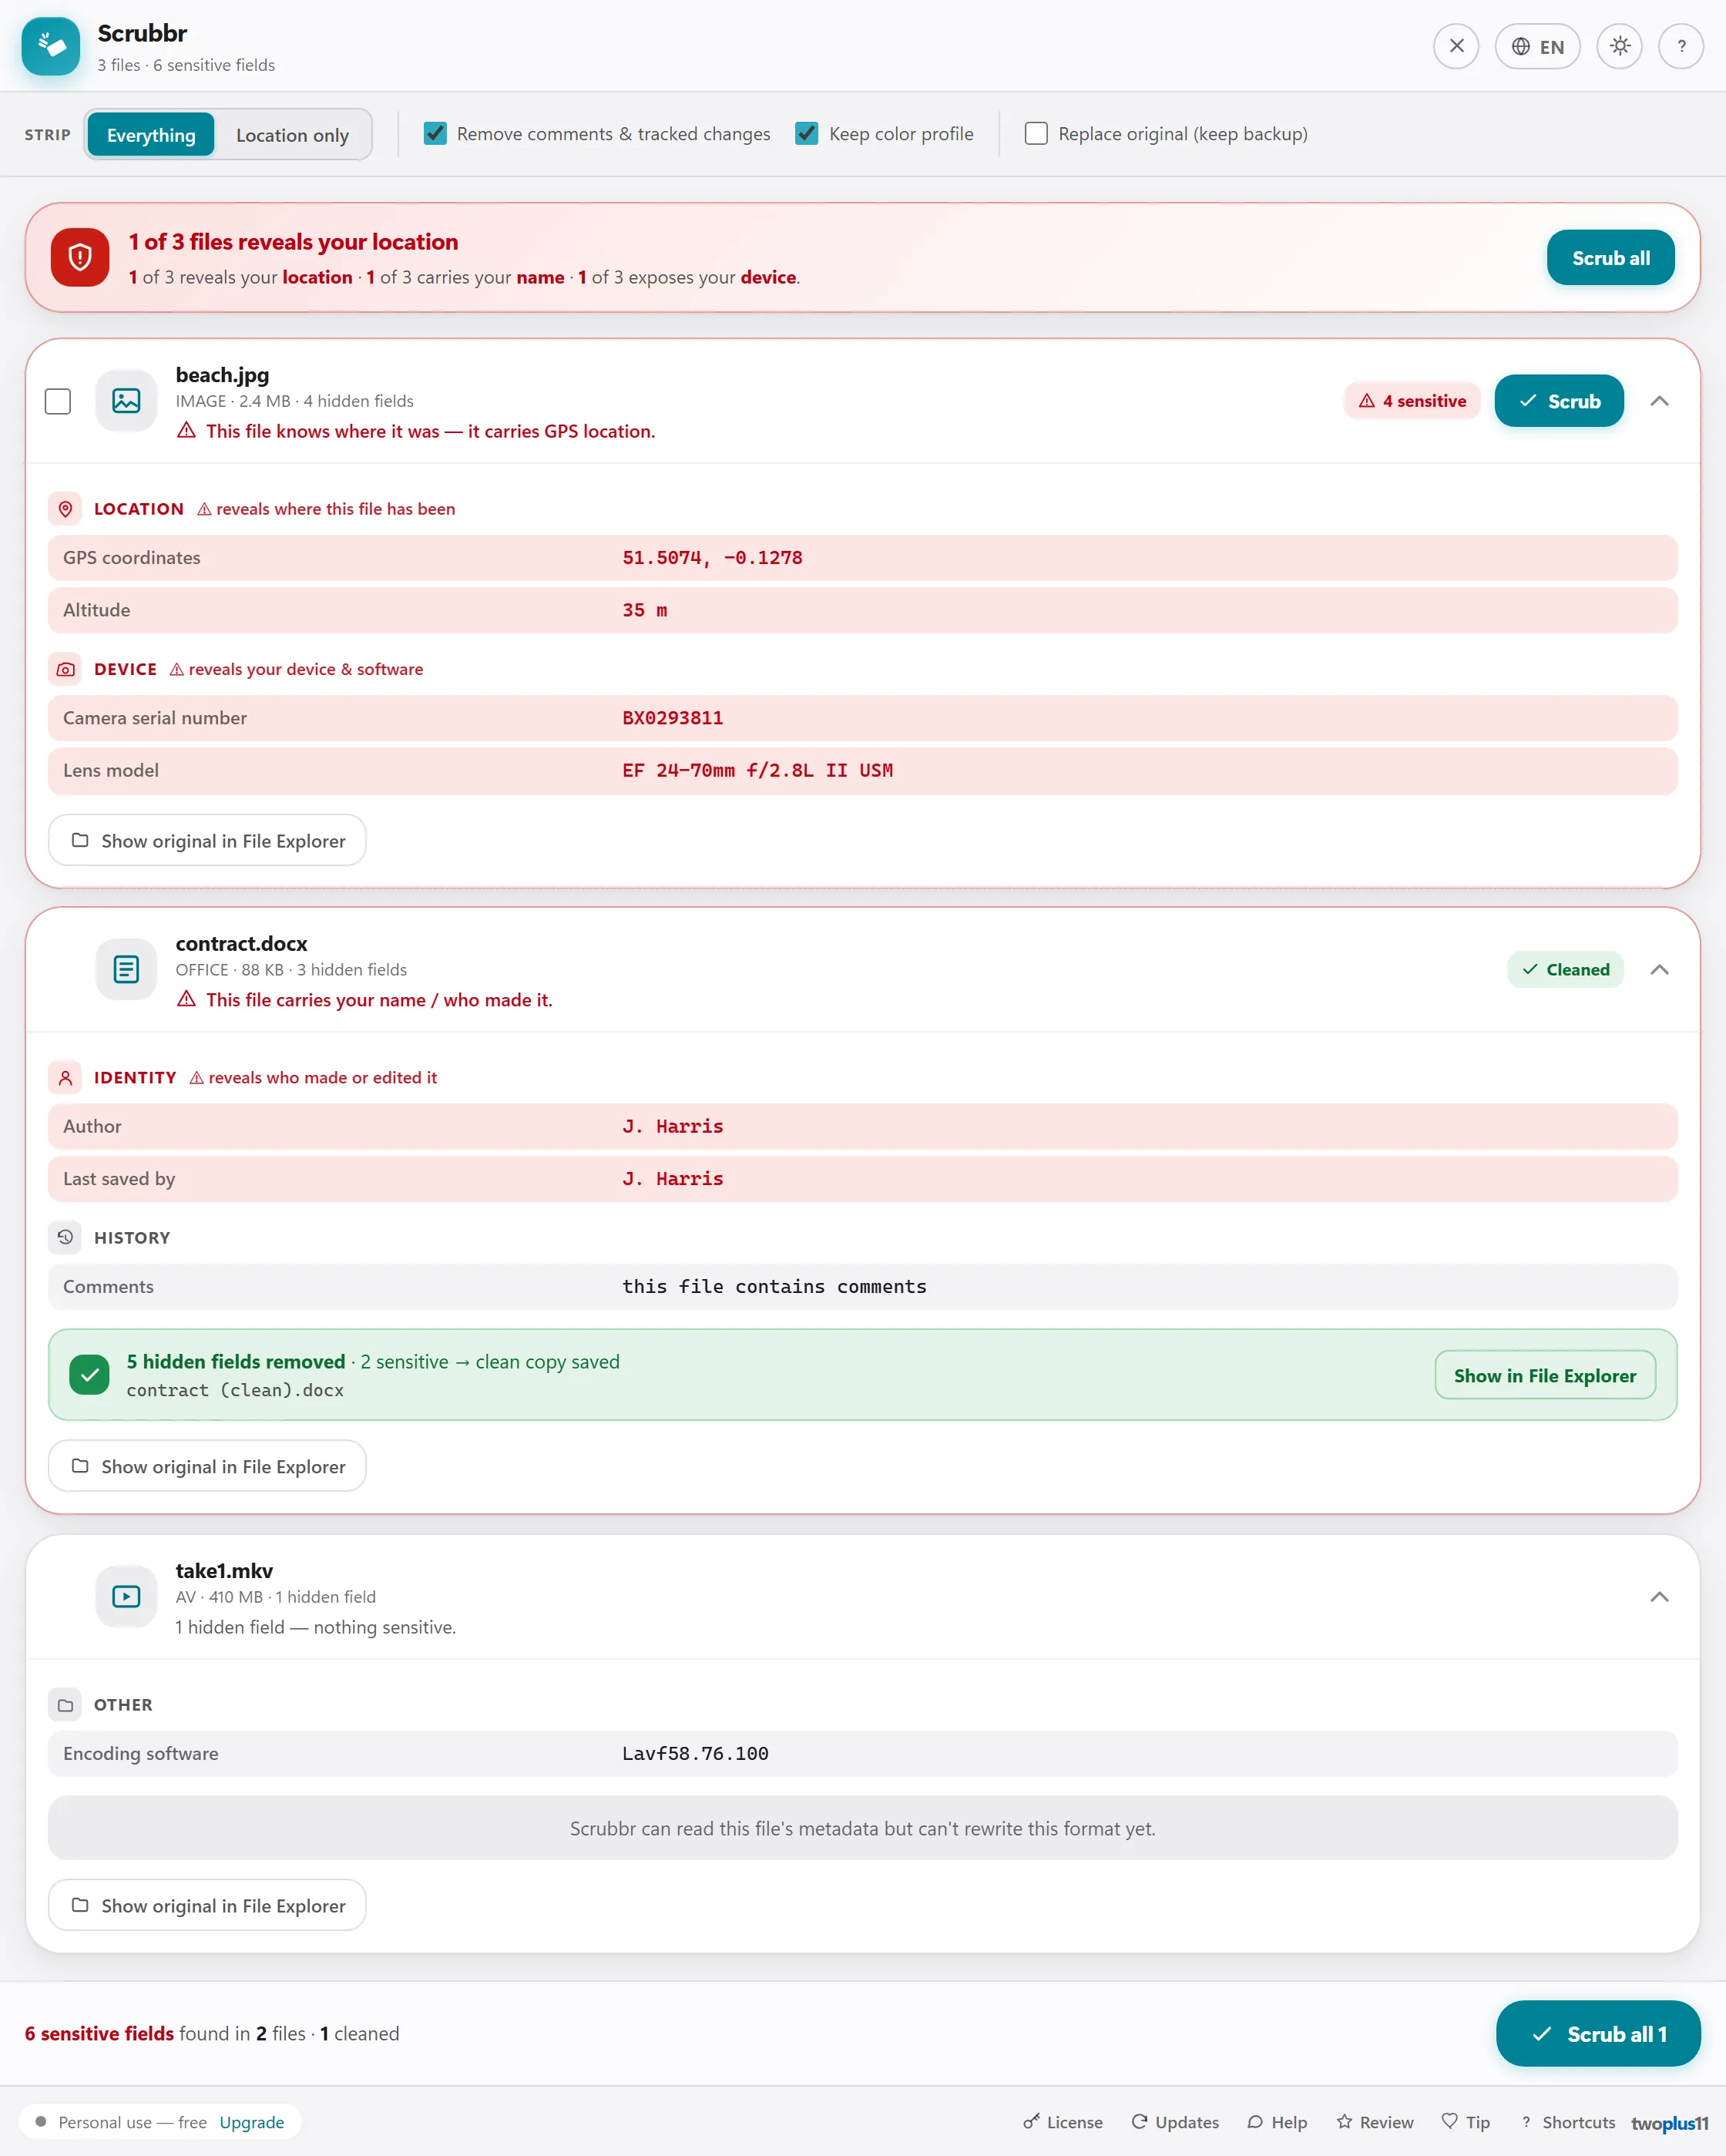
Task: Click the Identity person section icon
Action: pos(65,1077)
